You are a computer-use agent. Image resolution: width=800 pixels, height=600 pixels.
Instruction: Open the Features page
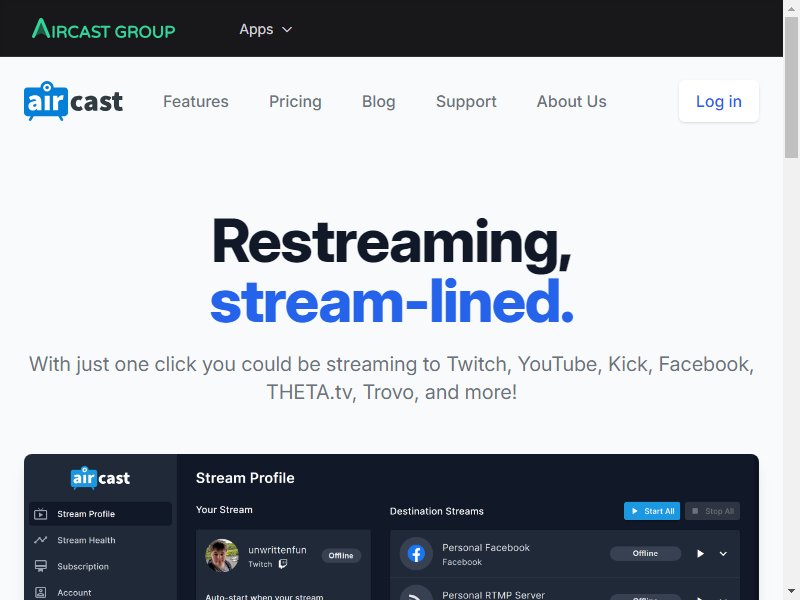(196, 102)
